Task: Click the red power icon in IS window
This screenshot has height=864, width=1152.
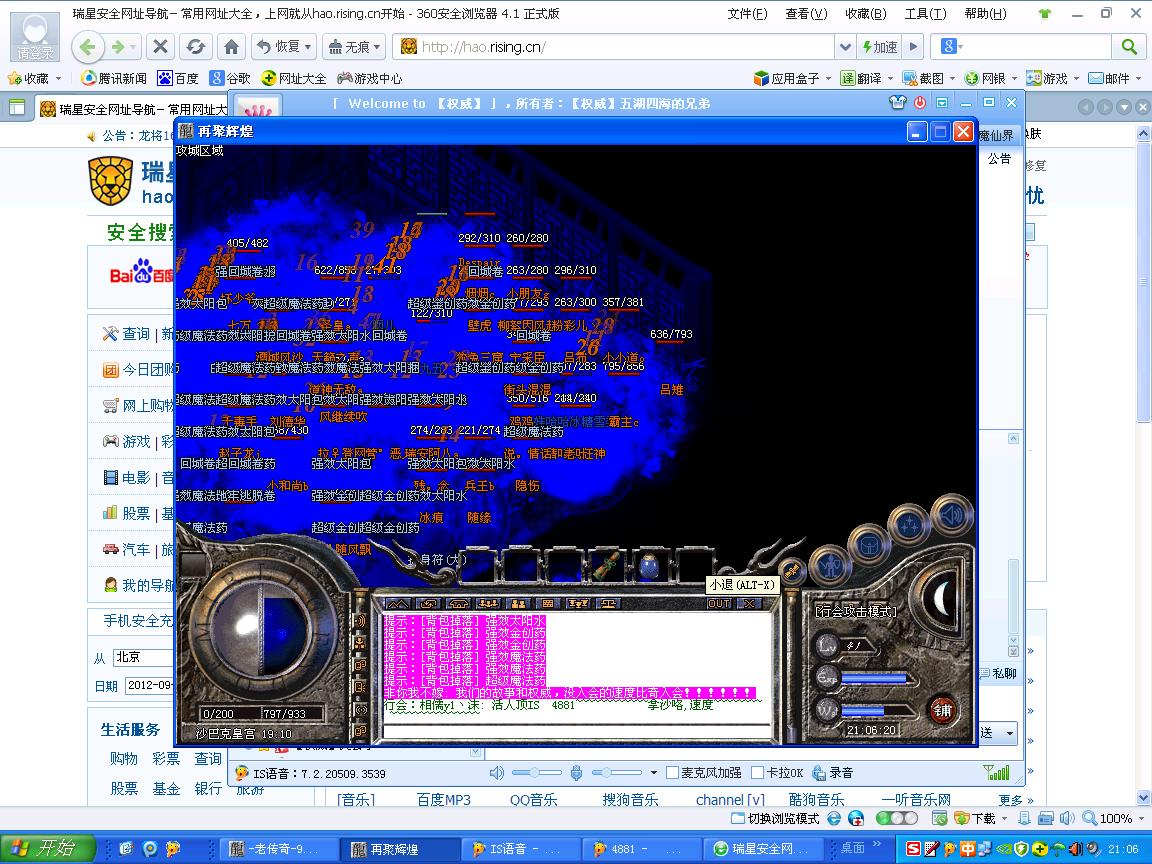Action: click(919, 103)
